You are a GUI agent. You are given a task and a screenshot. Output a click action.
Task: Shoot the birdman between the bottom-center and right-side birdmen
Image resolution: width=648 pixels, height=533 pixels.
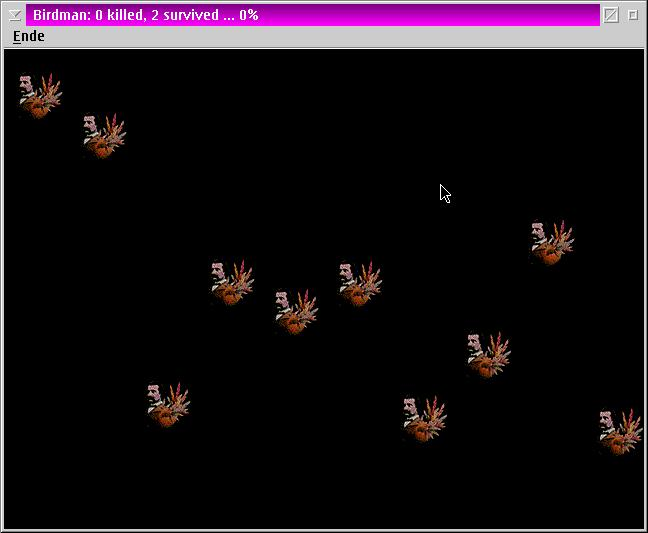[488, 355]
